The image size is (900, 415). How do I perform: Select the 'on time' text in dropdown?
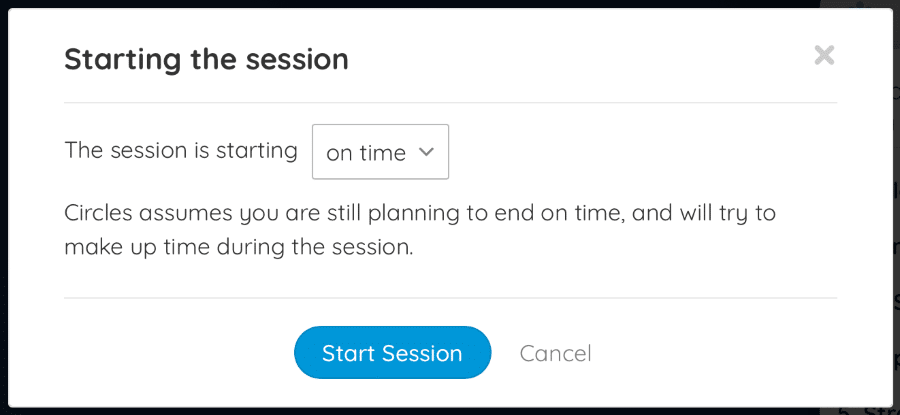(366, 153)
